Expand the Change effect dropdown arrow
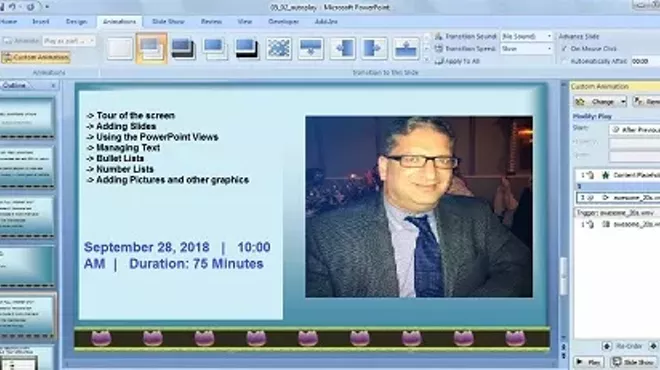Screen dimensions: 660x370 click(623, 102)
